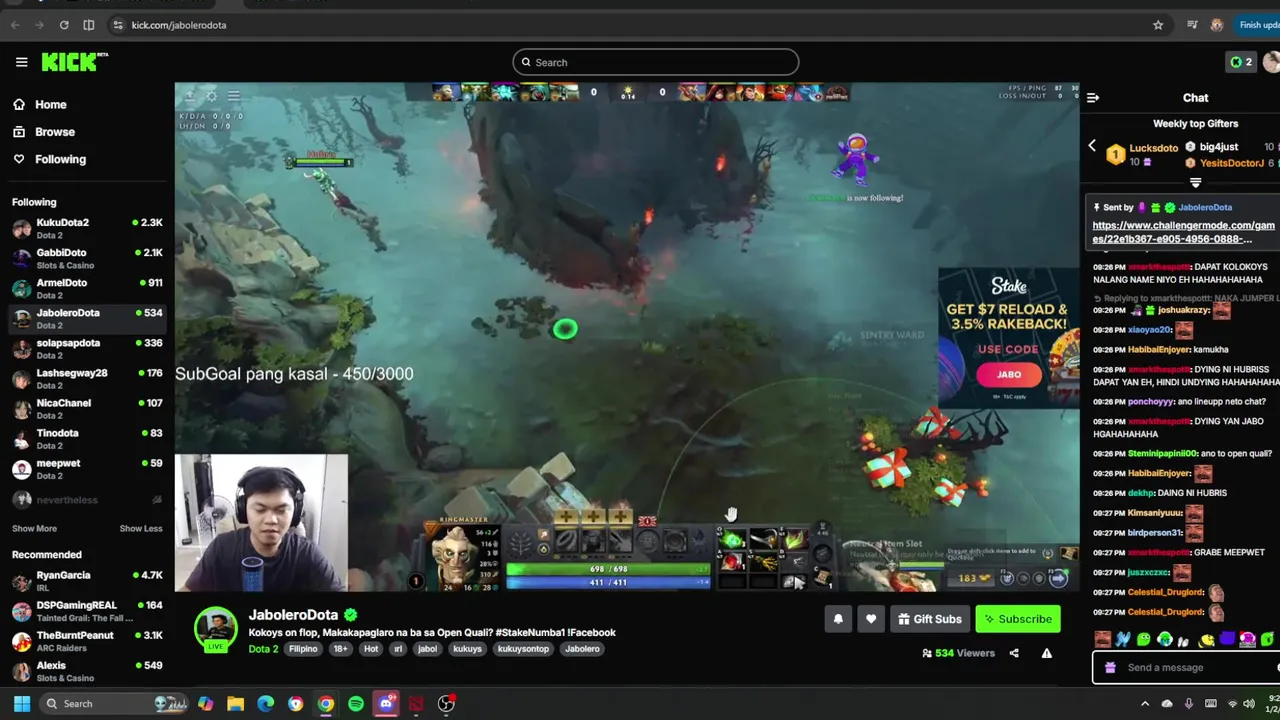Image resolution: width=1280 pixels, height=720 pixels.
Task: Switch to Google Chrome in the taskbar
Action: pyautogui.click(x=326, y=704)
